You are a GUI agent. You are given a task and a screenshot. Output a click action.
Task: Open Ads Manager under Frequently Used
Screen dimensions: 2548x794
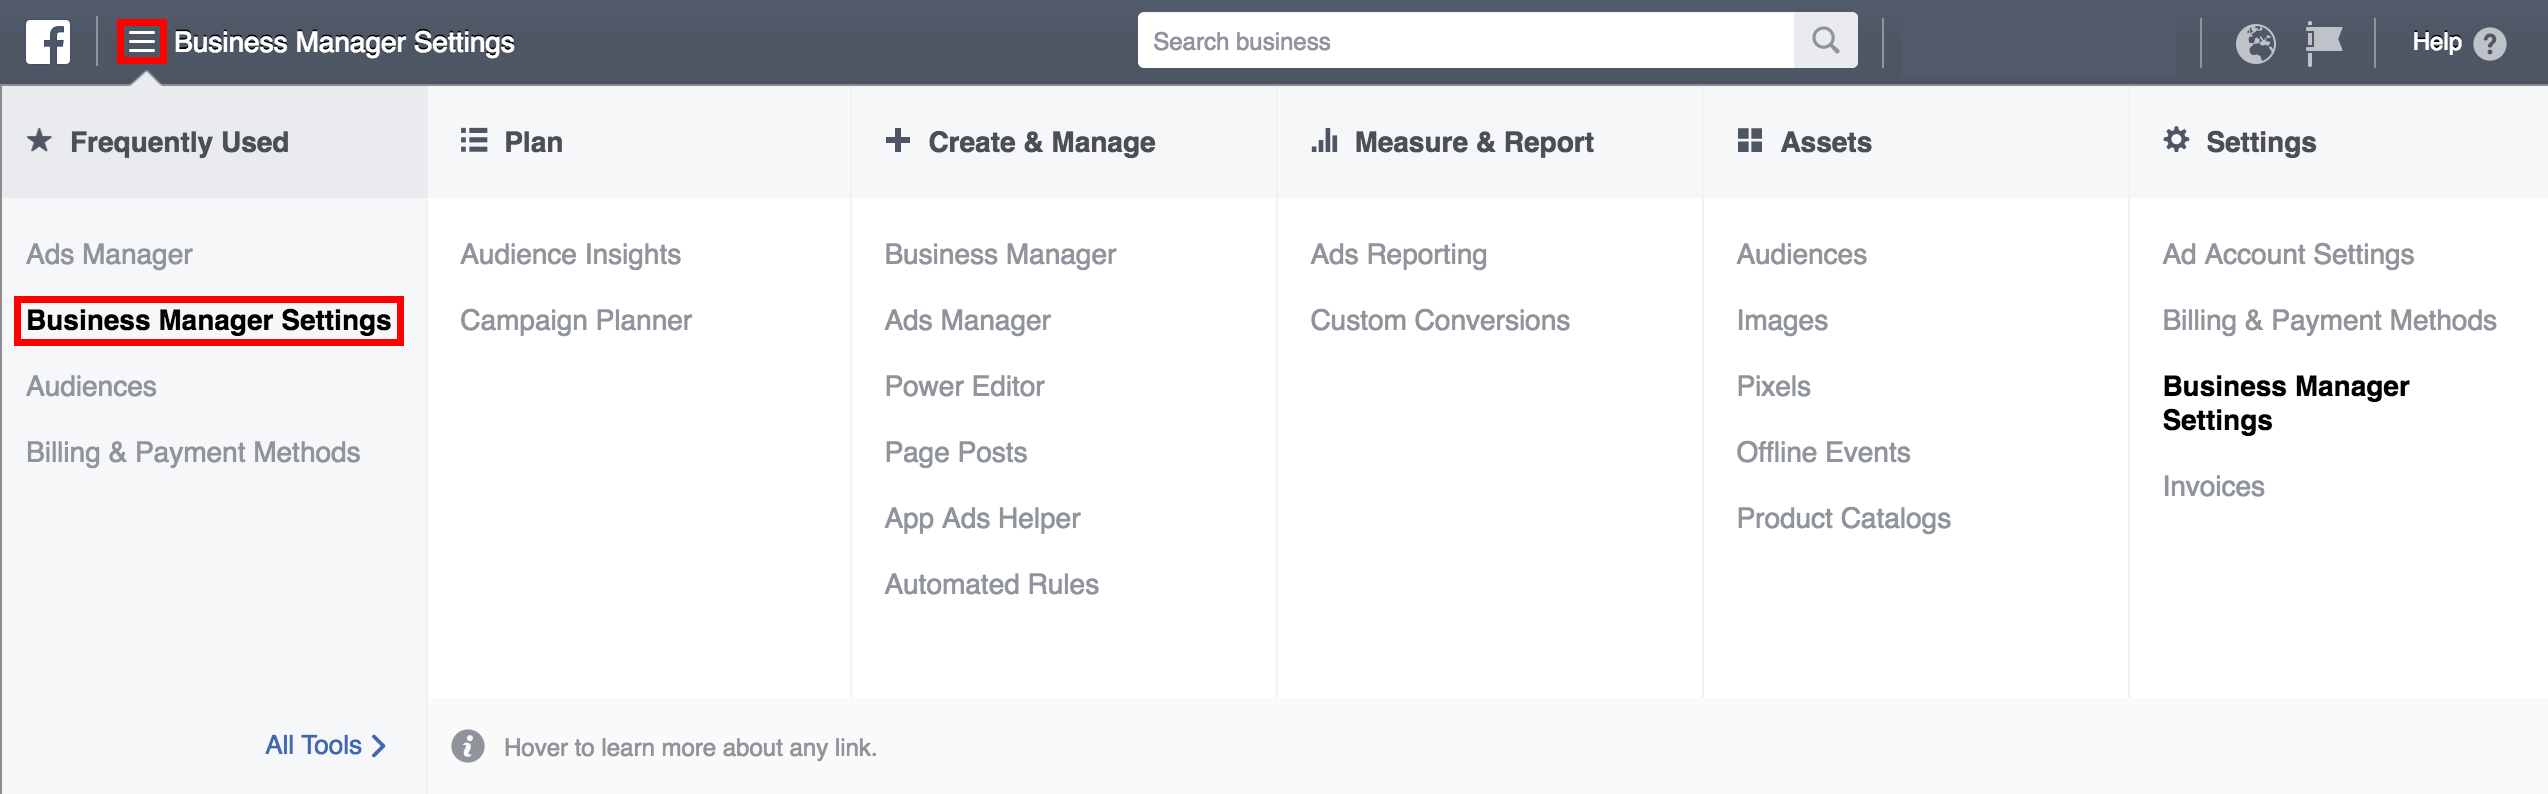[x=109, y=255]
